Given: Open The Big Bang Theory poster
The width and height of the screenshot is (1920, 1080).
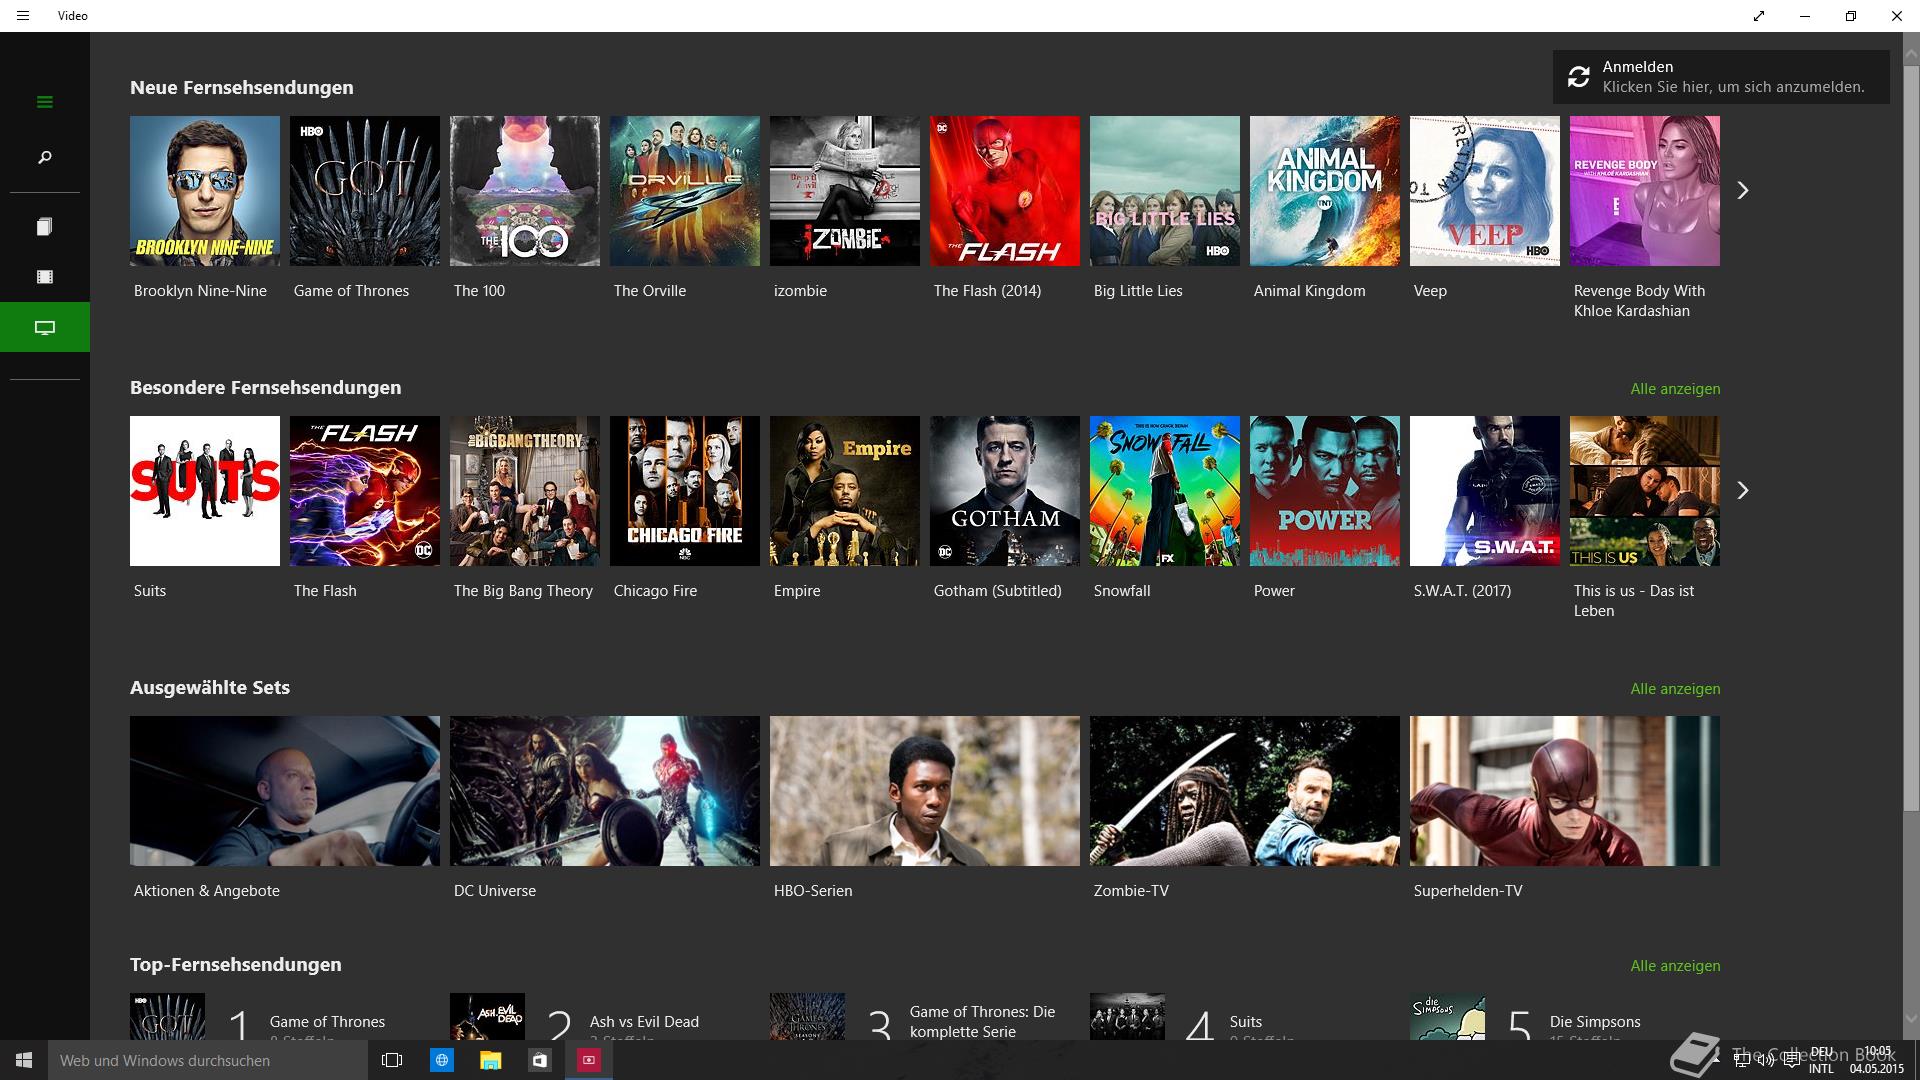Looking at the screenshot, I should click(x=525, y=491).
